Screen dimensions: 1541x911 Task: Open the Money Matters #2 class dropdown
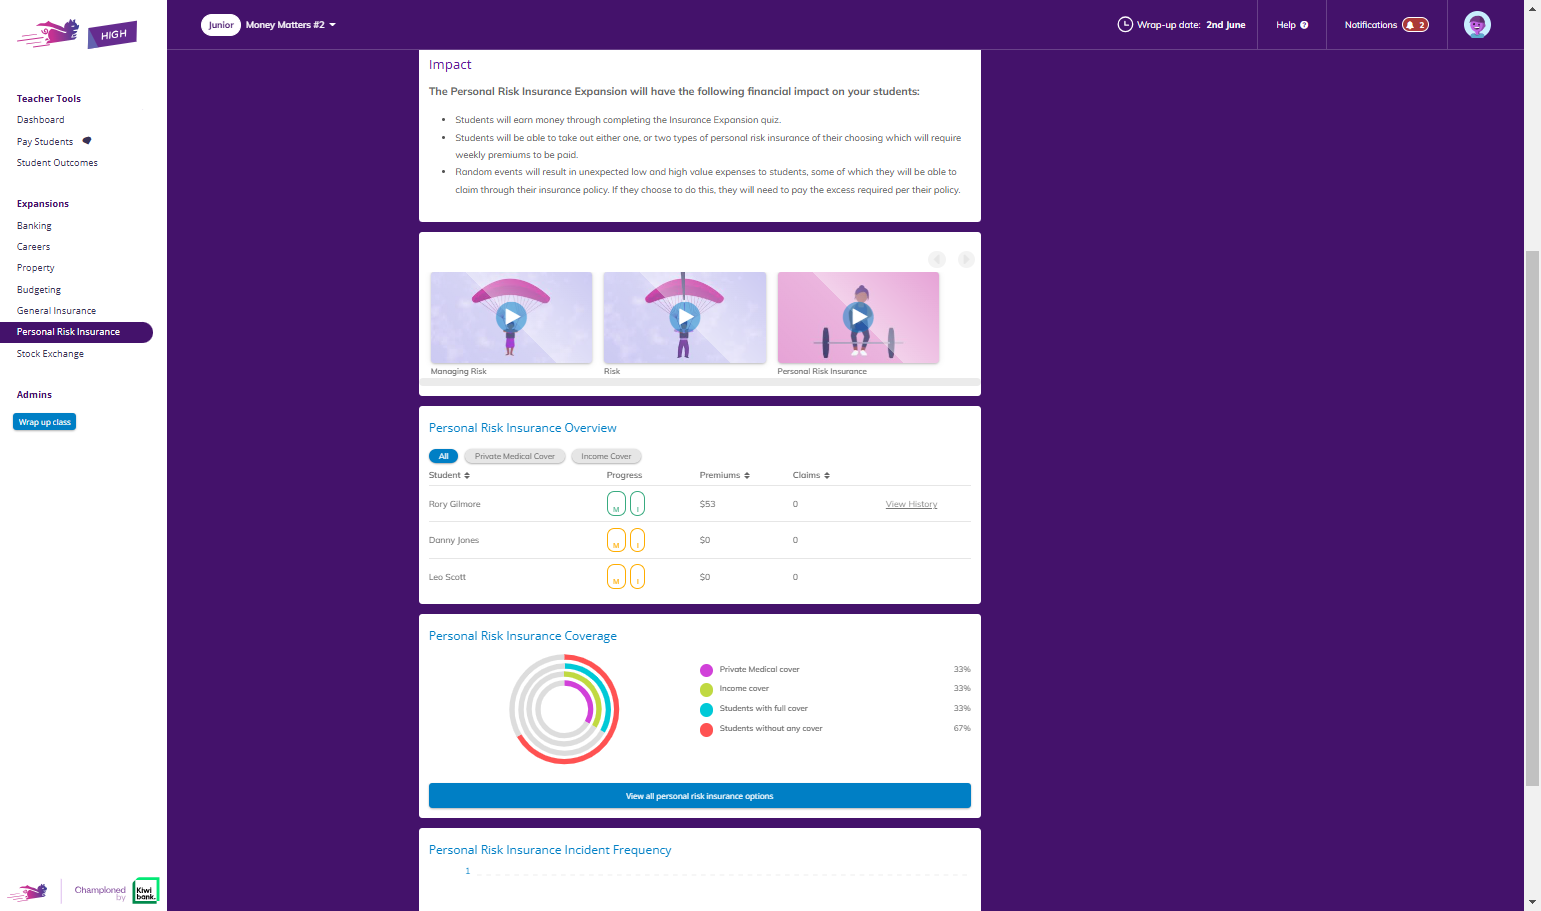(290, 25)
